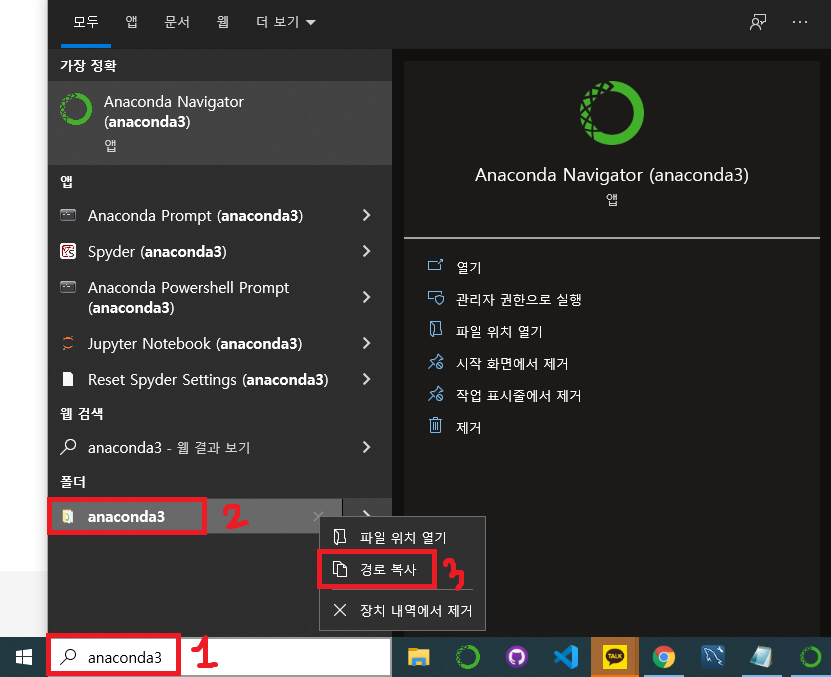
Task: Switch to the 웹 search tab
Action: tap(223, 22)
